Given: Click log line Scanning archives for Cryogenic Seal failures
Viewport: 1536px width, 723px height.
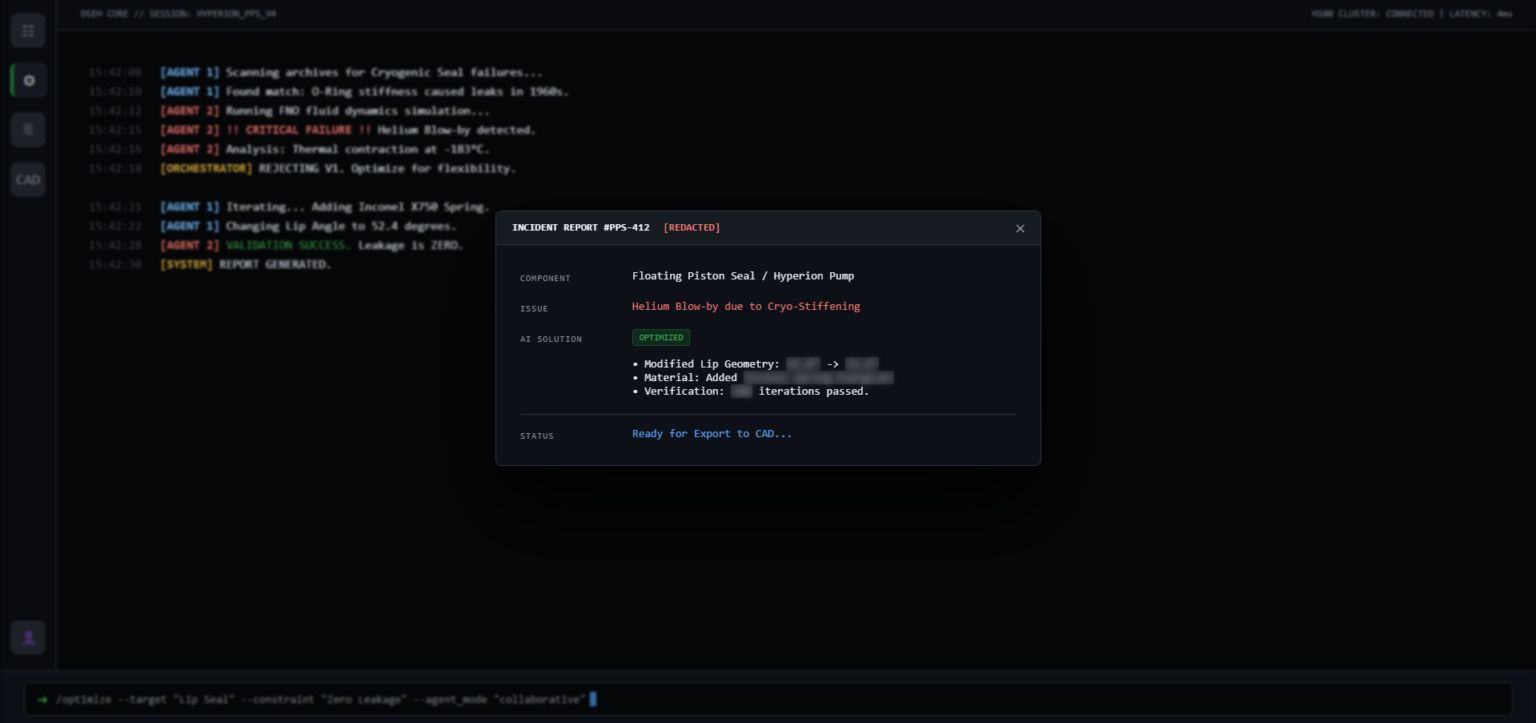Looking at the screenshot, I should [315, 73].
